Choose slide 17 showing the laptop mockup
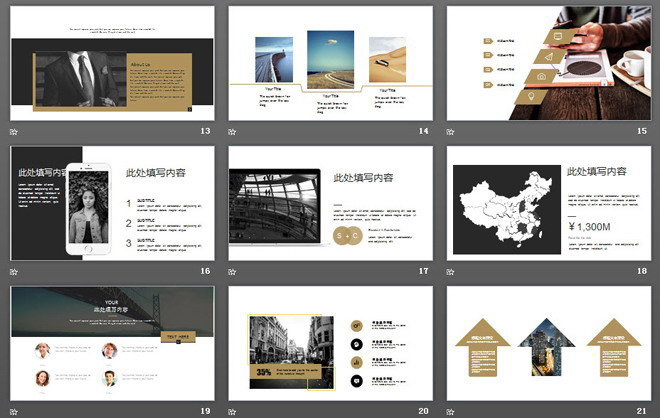 [330, 203]
